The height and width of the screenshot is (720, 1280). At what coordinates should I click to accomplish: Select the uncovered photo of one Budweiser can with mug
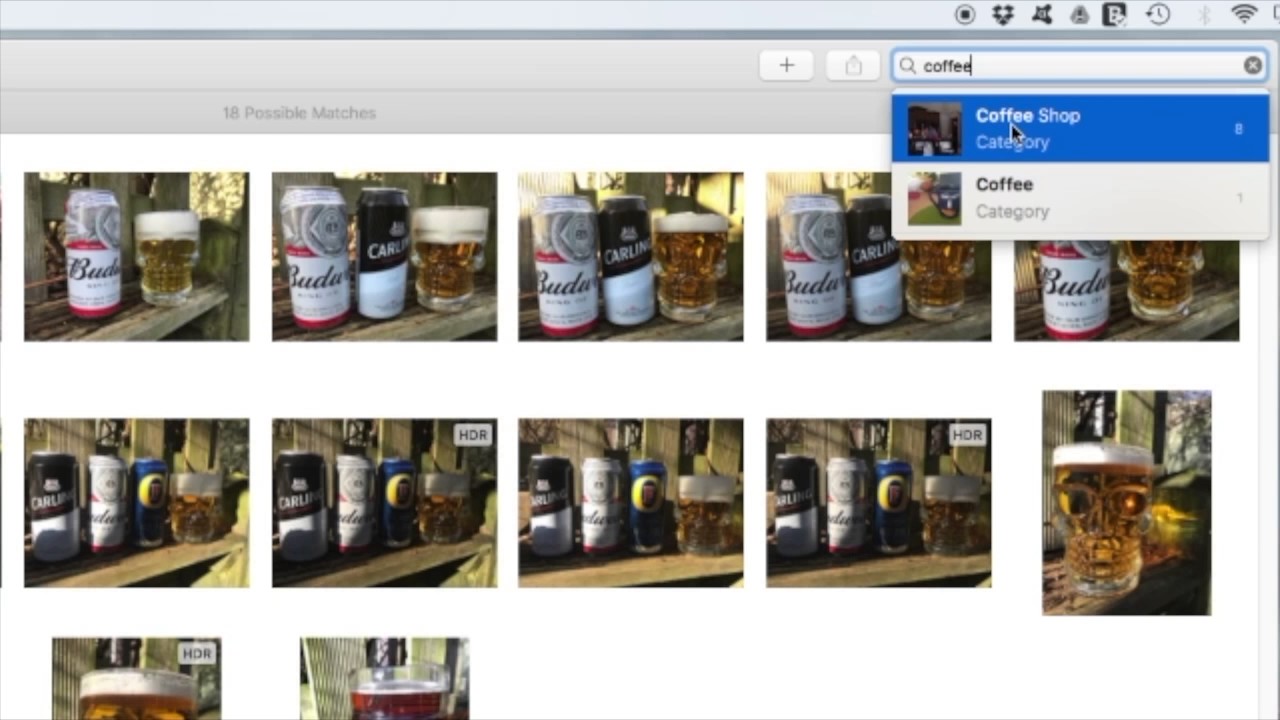pos(136,256)
